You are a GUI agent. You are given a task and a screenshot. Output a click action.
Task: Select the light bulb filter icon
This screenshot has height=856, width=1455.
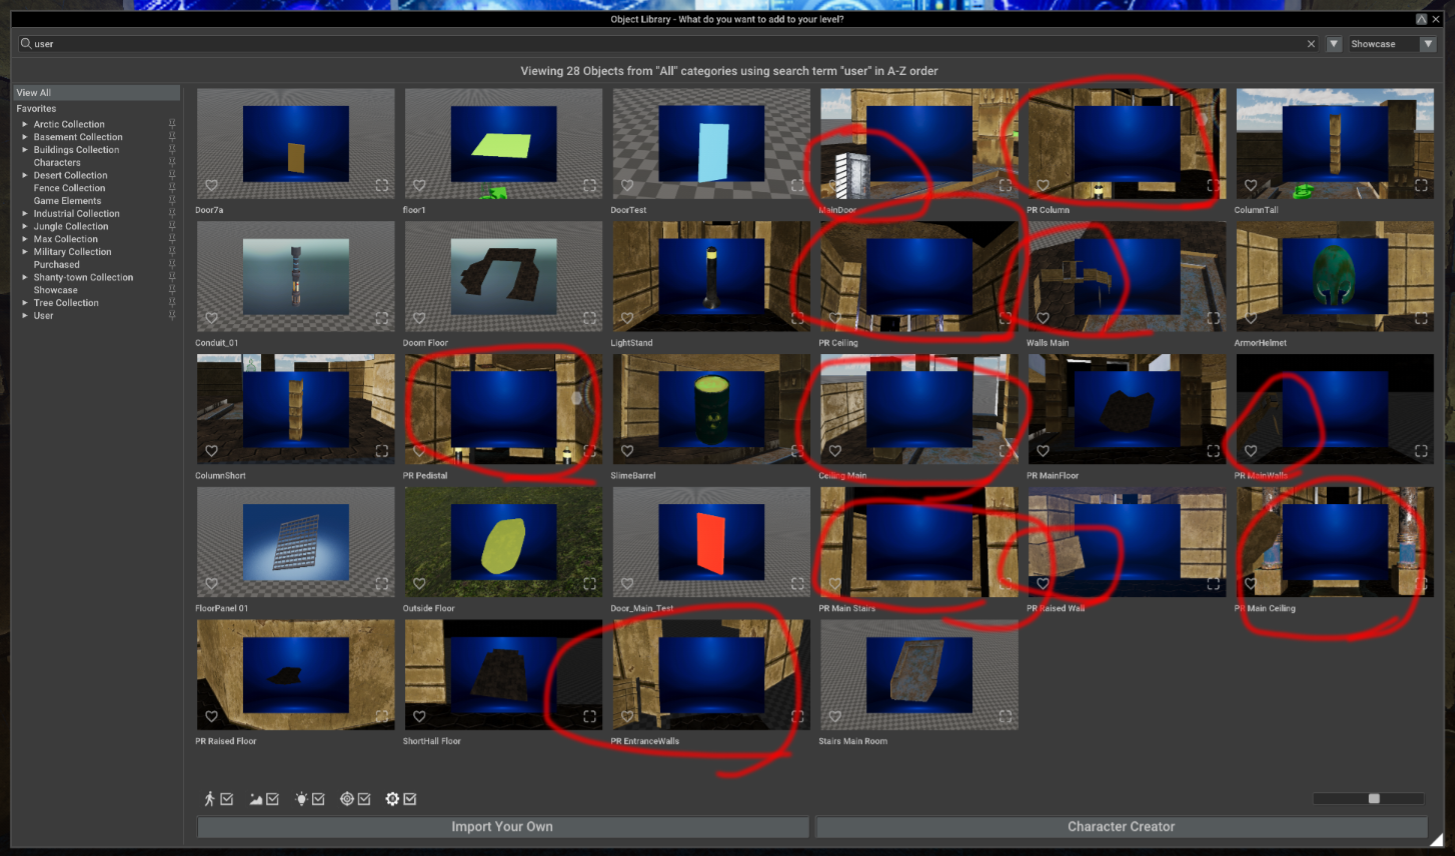click(301, 798)
